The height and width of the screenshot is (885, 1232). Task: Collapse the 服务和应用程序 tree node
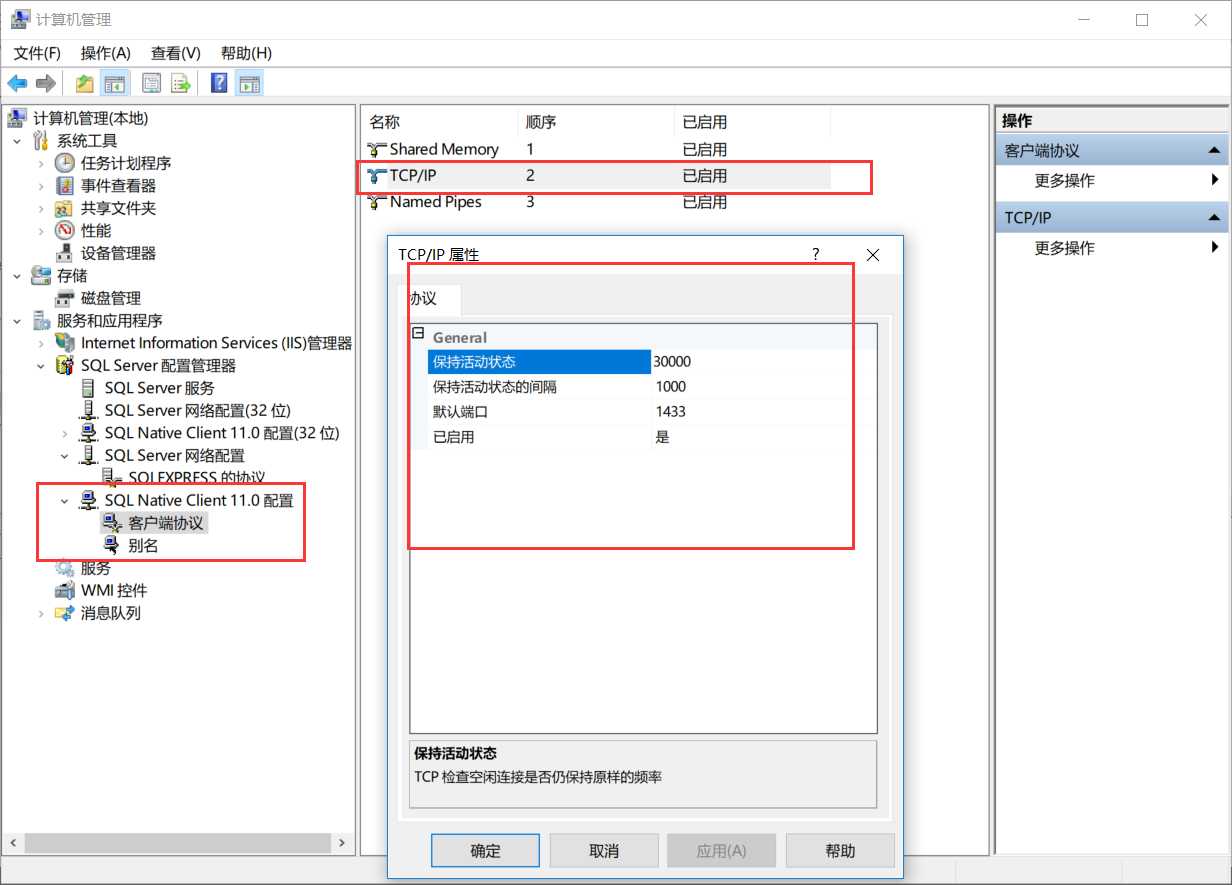(17, 321)
